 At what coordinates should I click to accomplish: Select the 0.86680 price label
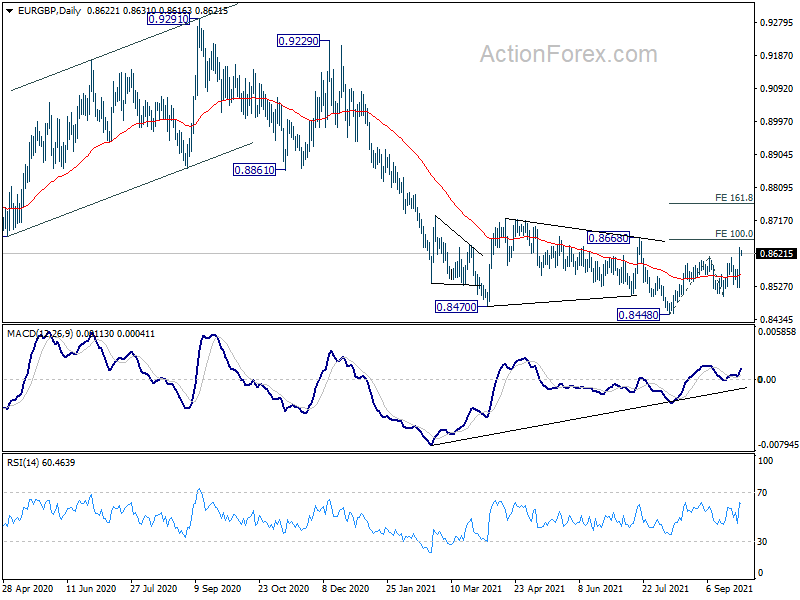coord(608,238)
